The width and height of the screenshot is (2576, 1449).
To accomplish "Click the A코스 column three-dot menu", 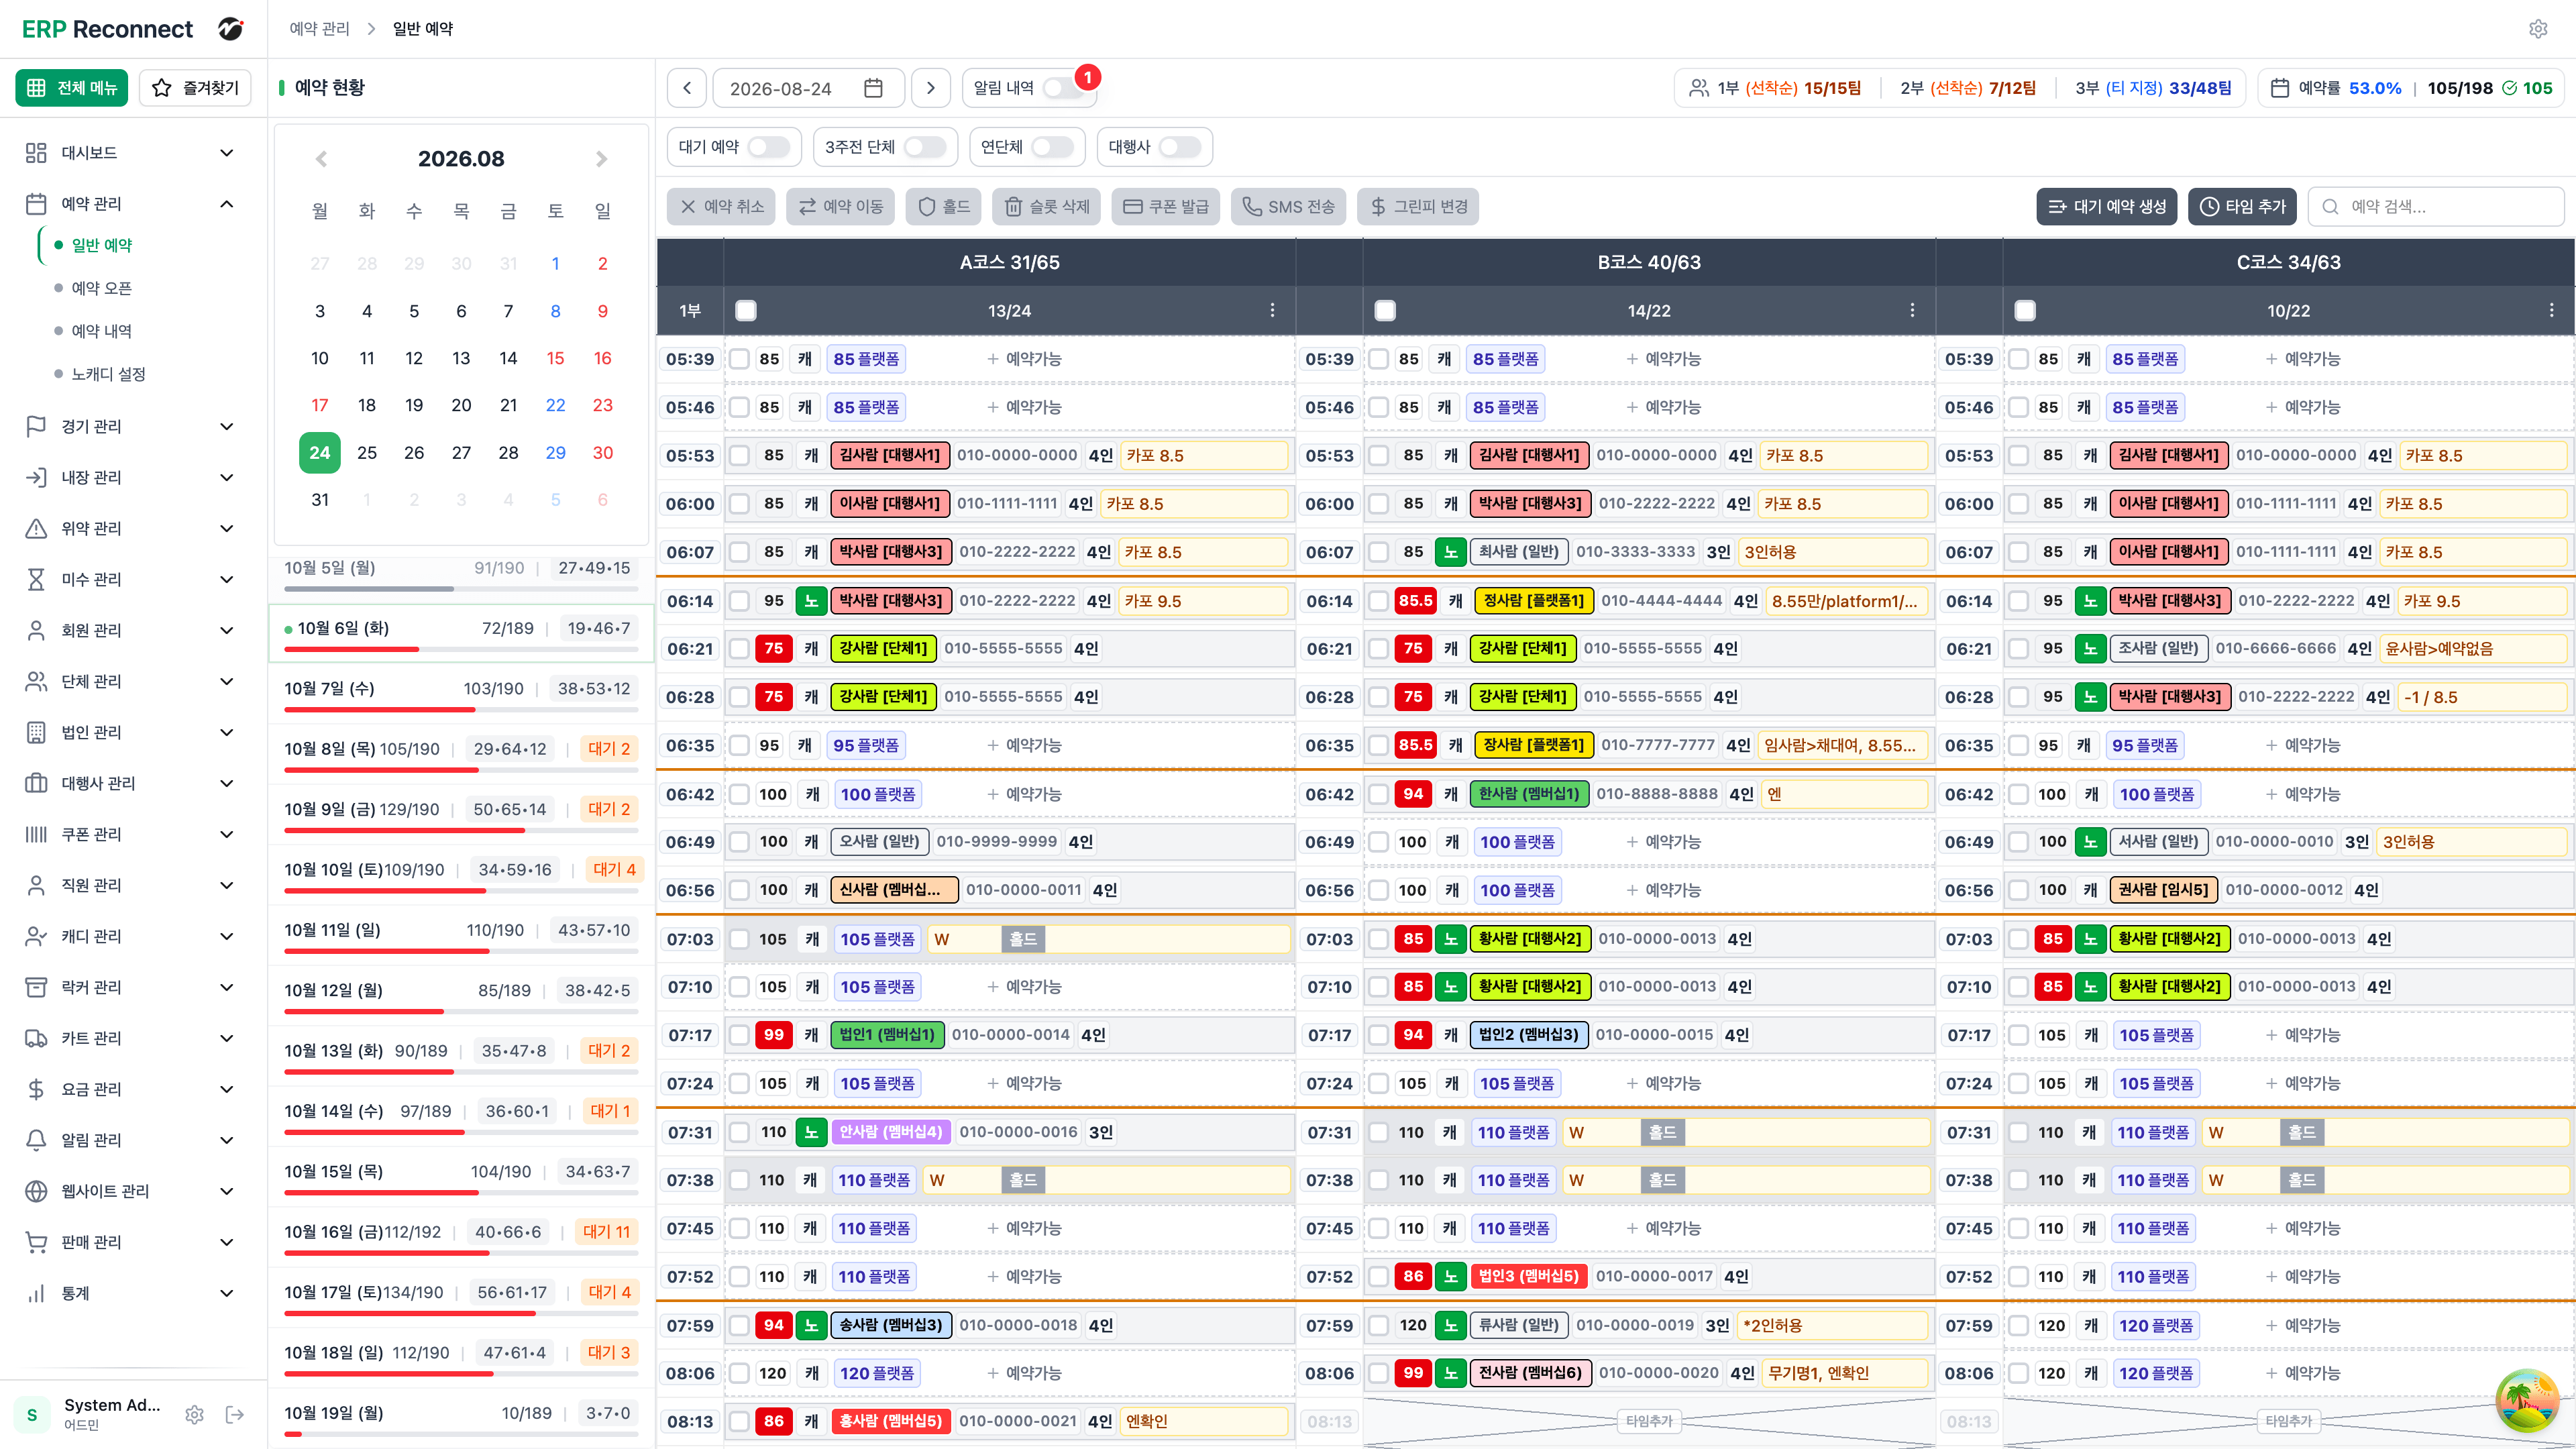I will pos(1272,310).
